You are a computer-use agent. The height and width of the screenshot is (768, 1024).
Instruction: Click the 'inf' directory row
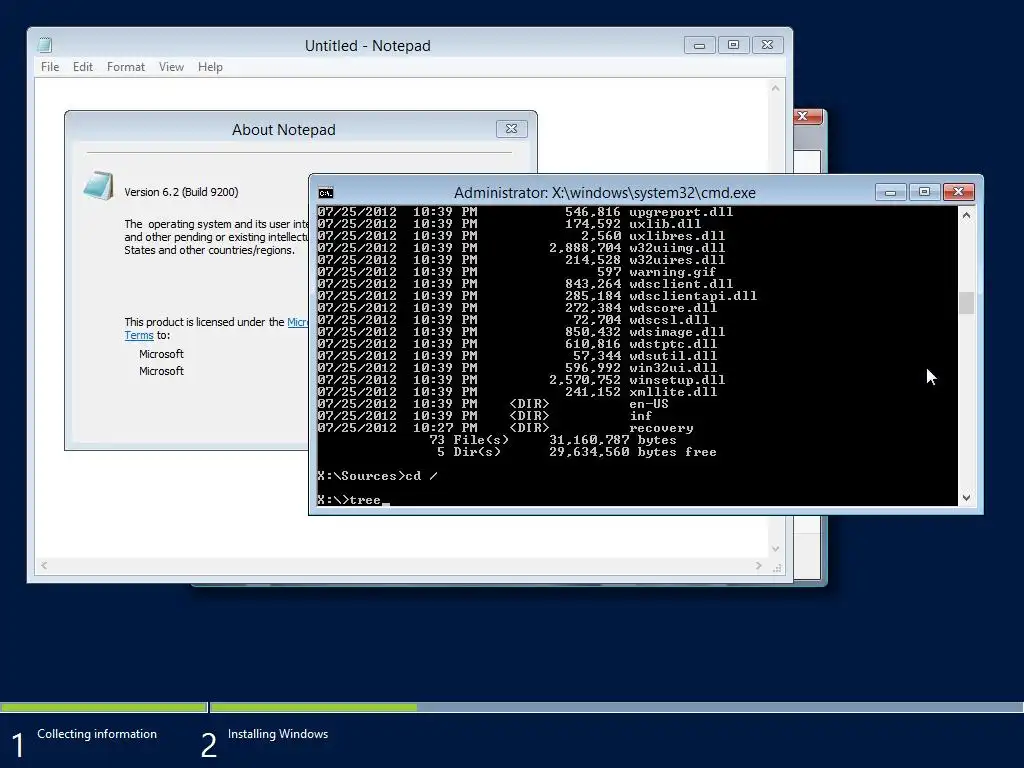tap(485, 416)
